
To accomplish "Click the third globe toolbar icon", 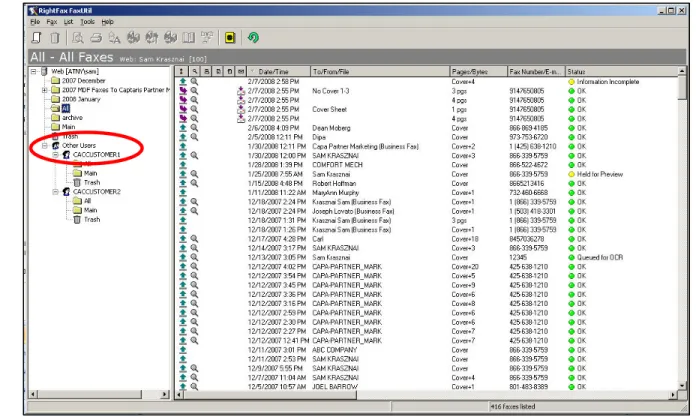I will 170,38.
